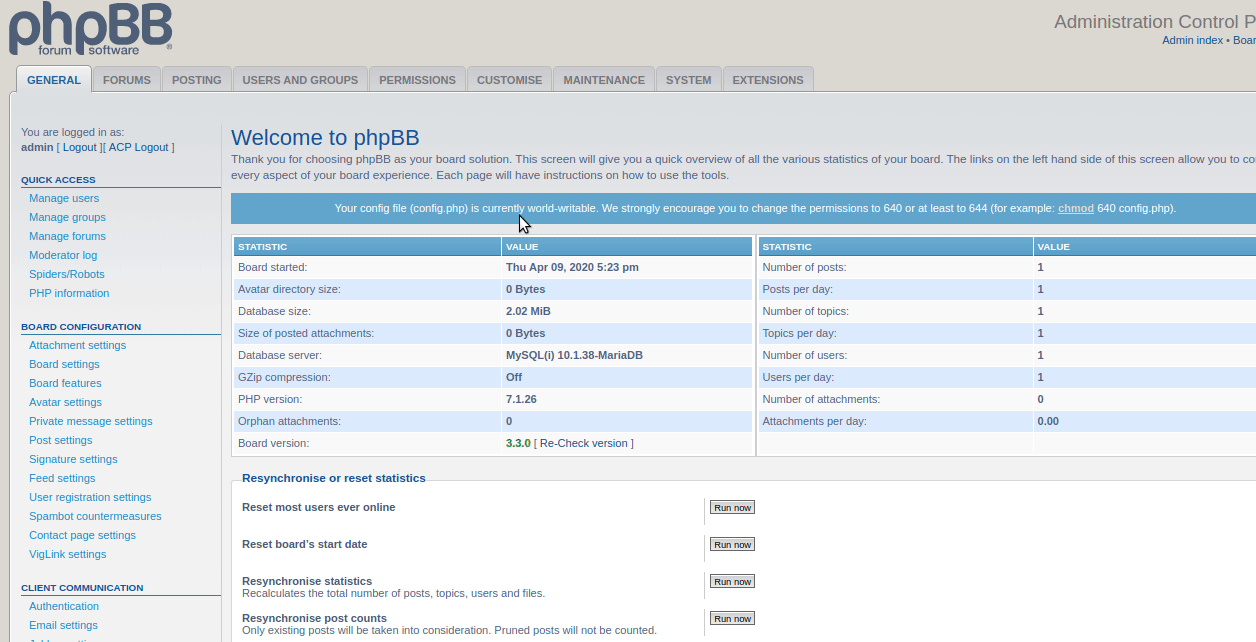Click the Attachments per day label
The height and width of the screenshot is (642, 1256).
click(814, 421)
